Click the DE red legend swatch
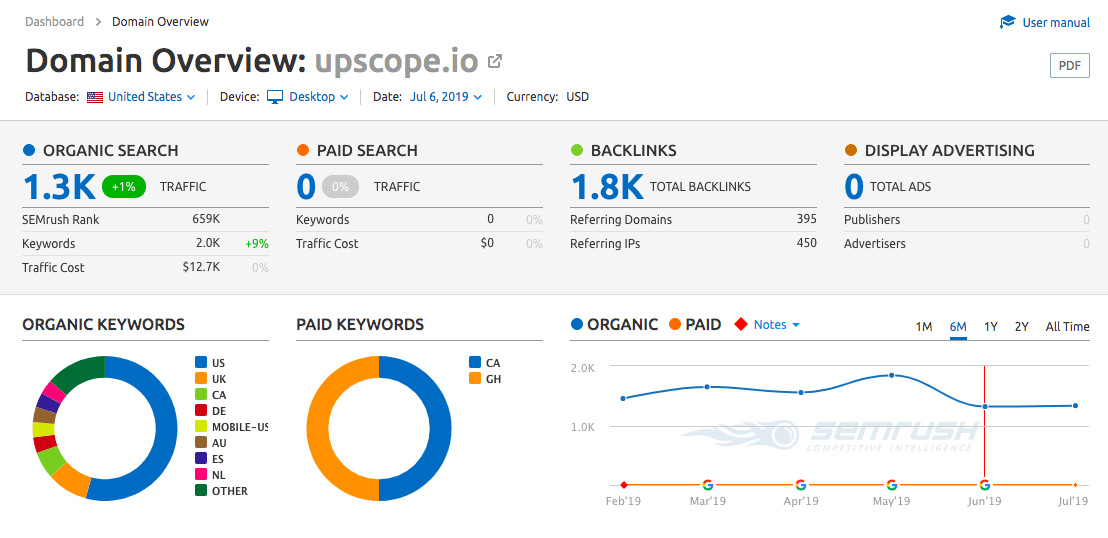1108x538 pixels. [x=201, y=411]
